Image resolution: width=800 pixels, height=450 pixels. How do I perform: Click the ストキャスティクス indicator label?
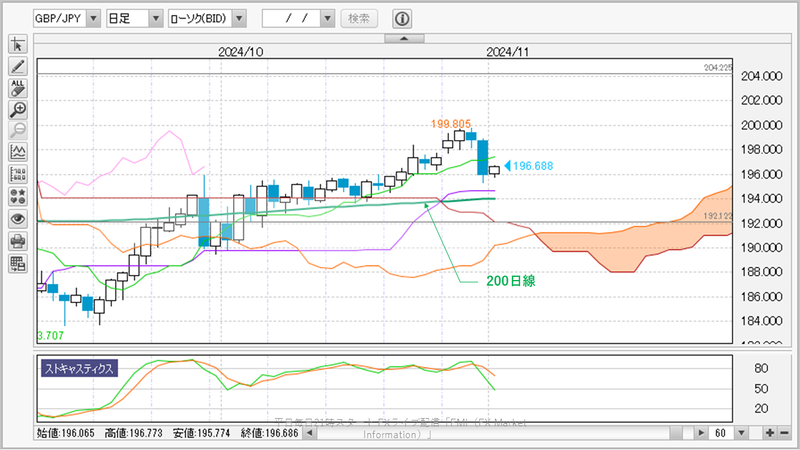point(79,368)
